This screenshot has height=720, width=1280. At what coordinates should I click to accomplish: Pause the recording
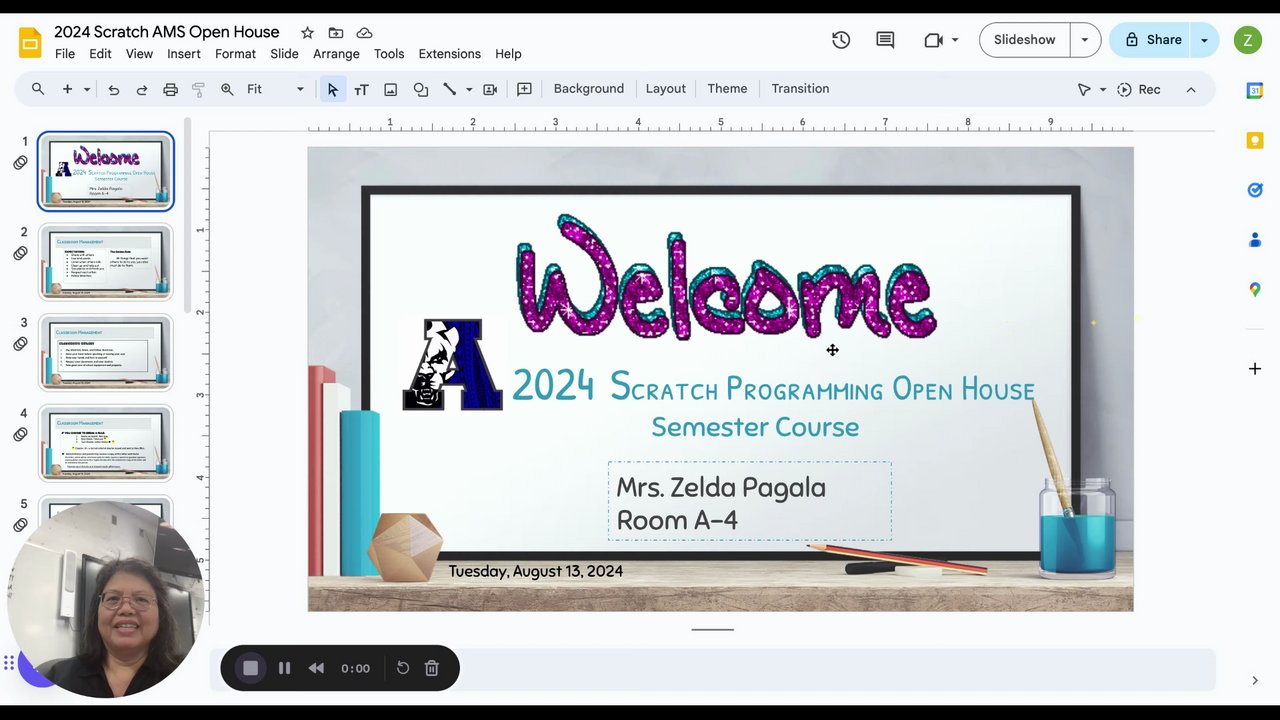(284, 668)
